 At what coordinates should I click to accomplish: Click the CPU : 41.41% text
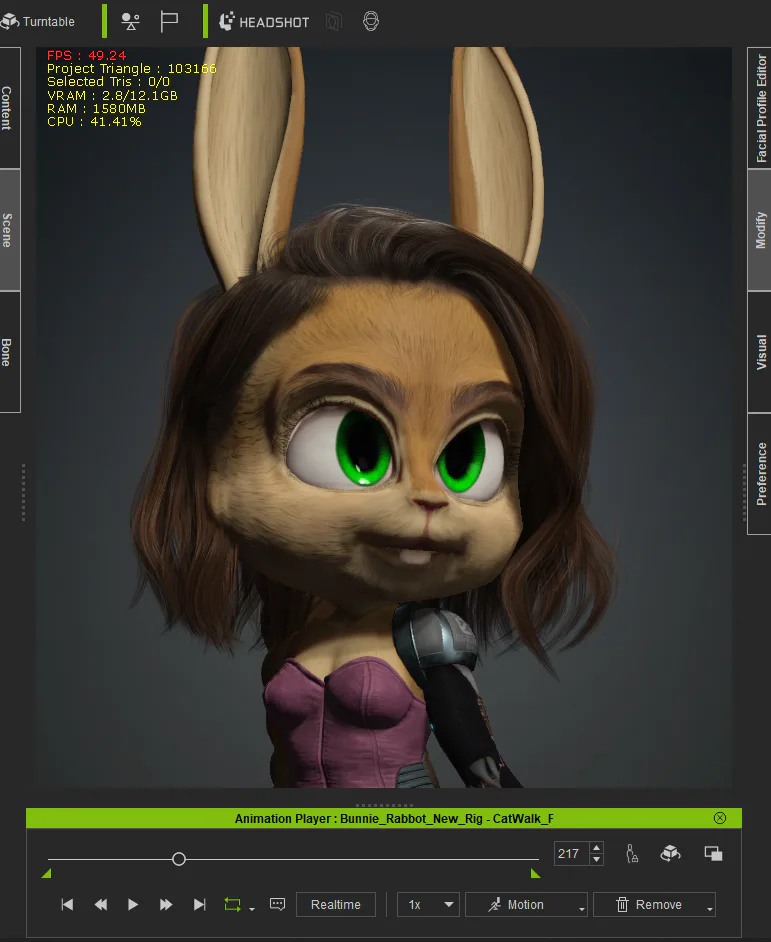[94, 121]
